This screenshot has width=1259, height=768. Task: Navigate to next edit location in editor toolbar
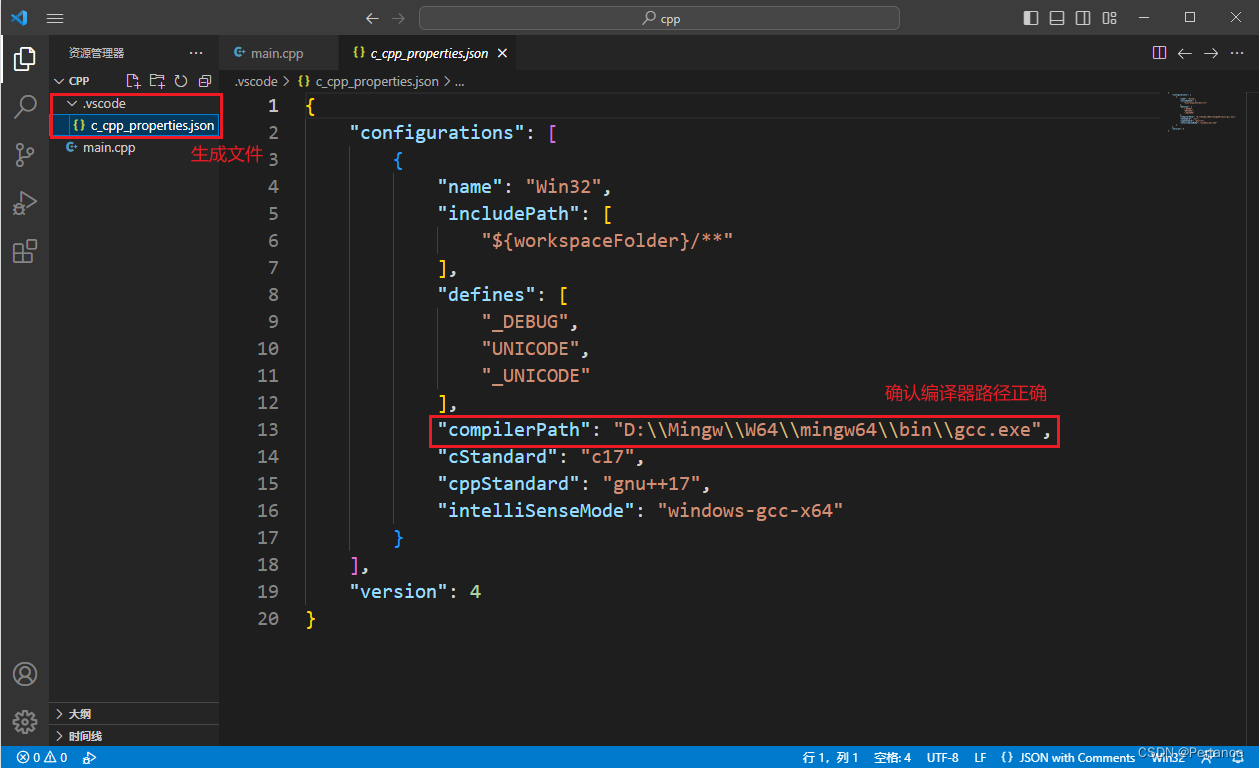1211,53
